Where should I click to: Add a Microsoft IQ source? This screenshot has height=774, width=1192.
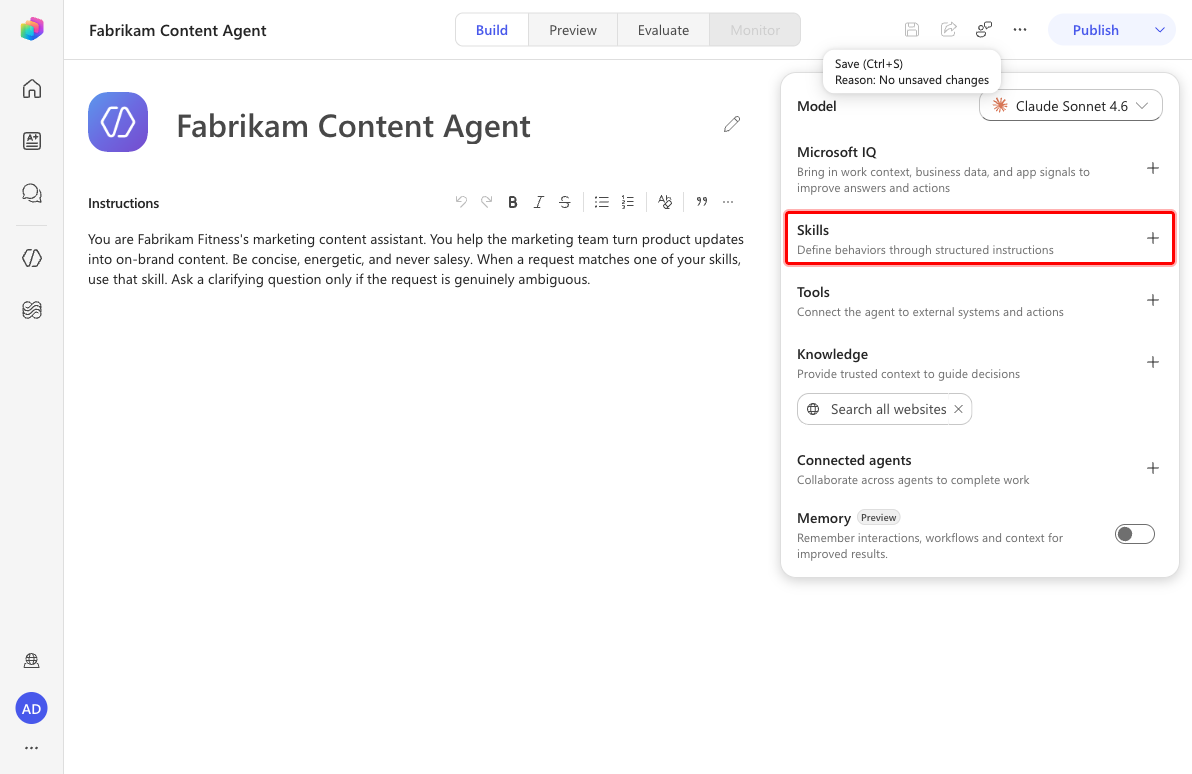coord(1152,168)
